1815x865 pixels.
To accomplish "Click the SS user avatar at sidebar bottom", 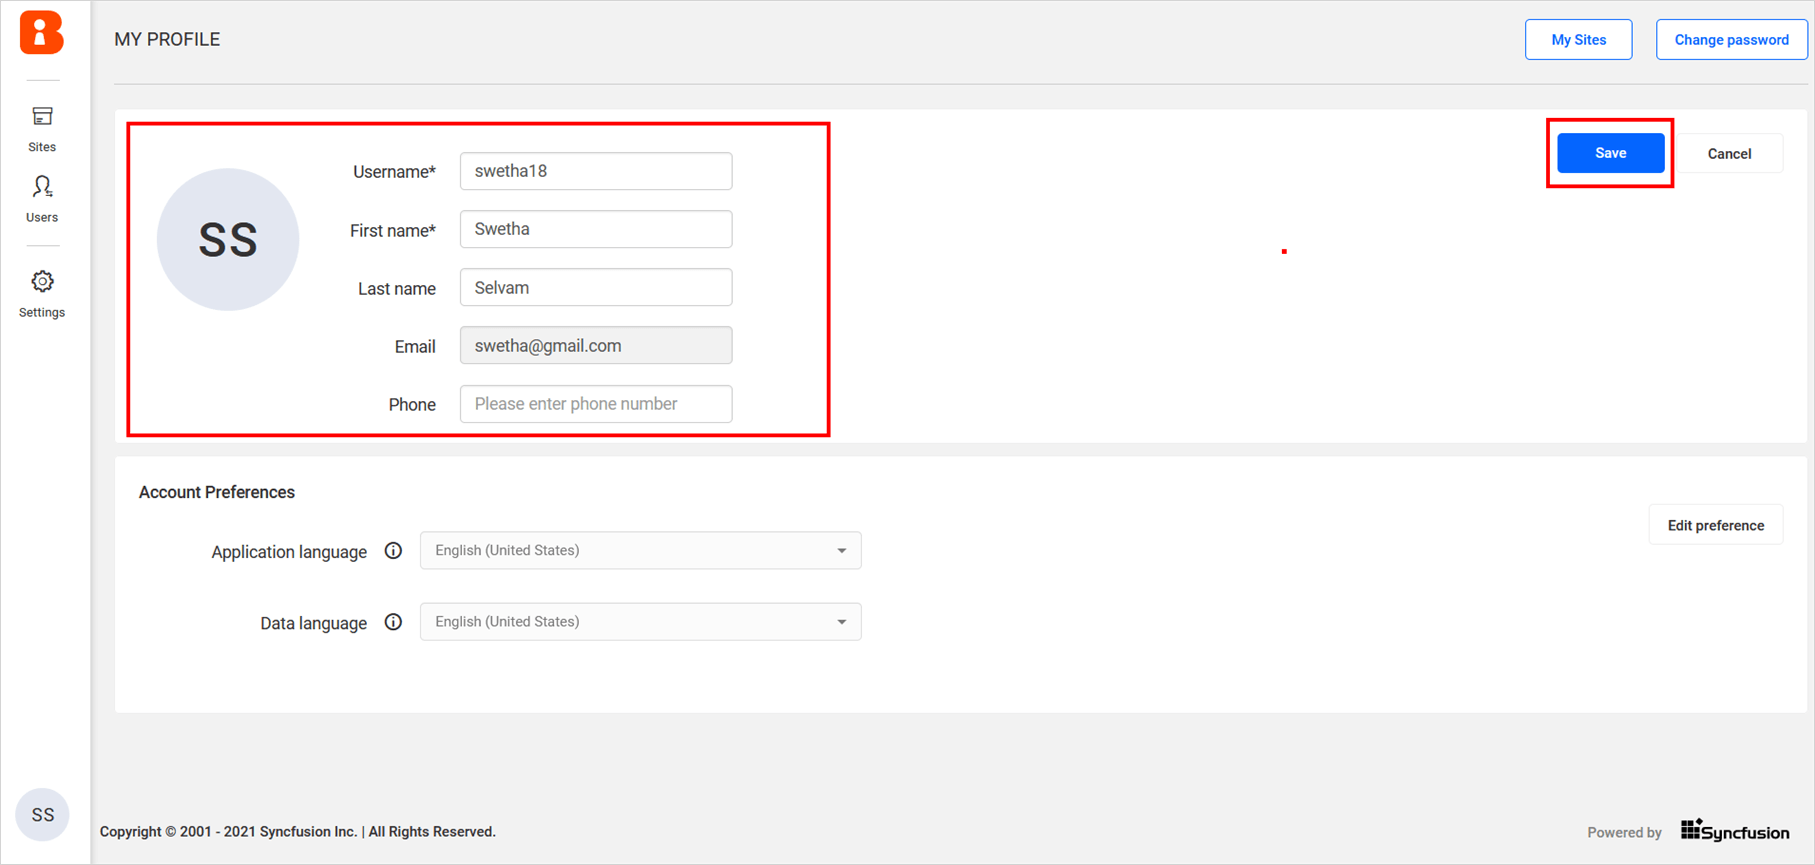I will [x=42, y=815].
